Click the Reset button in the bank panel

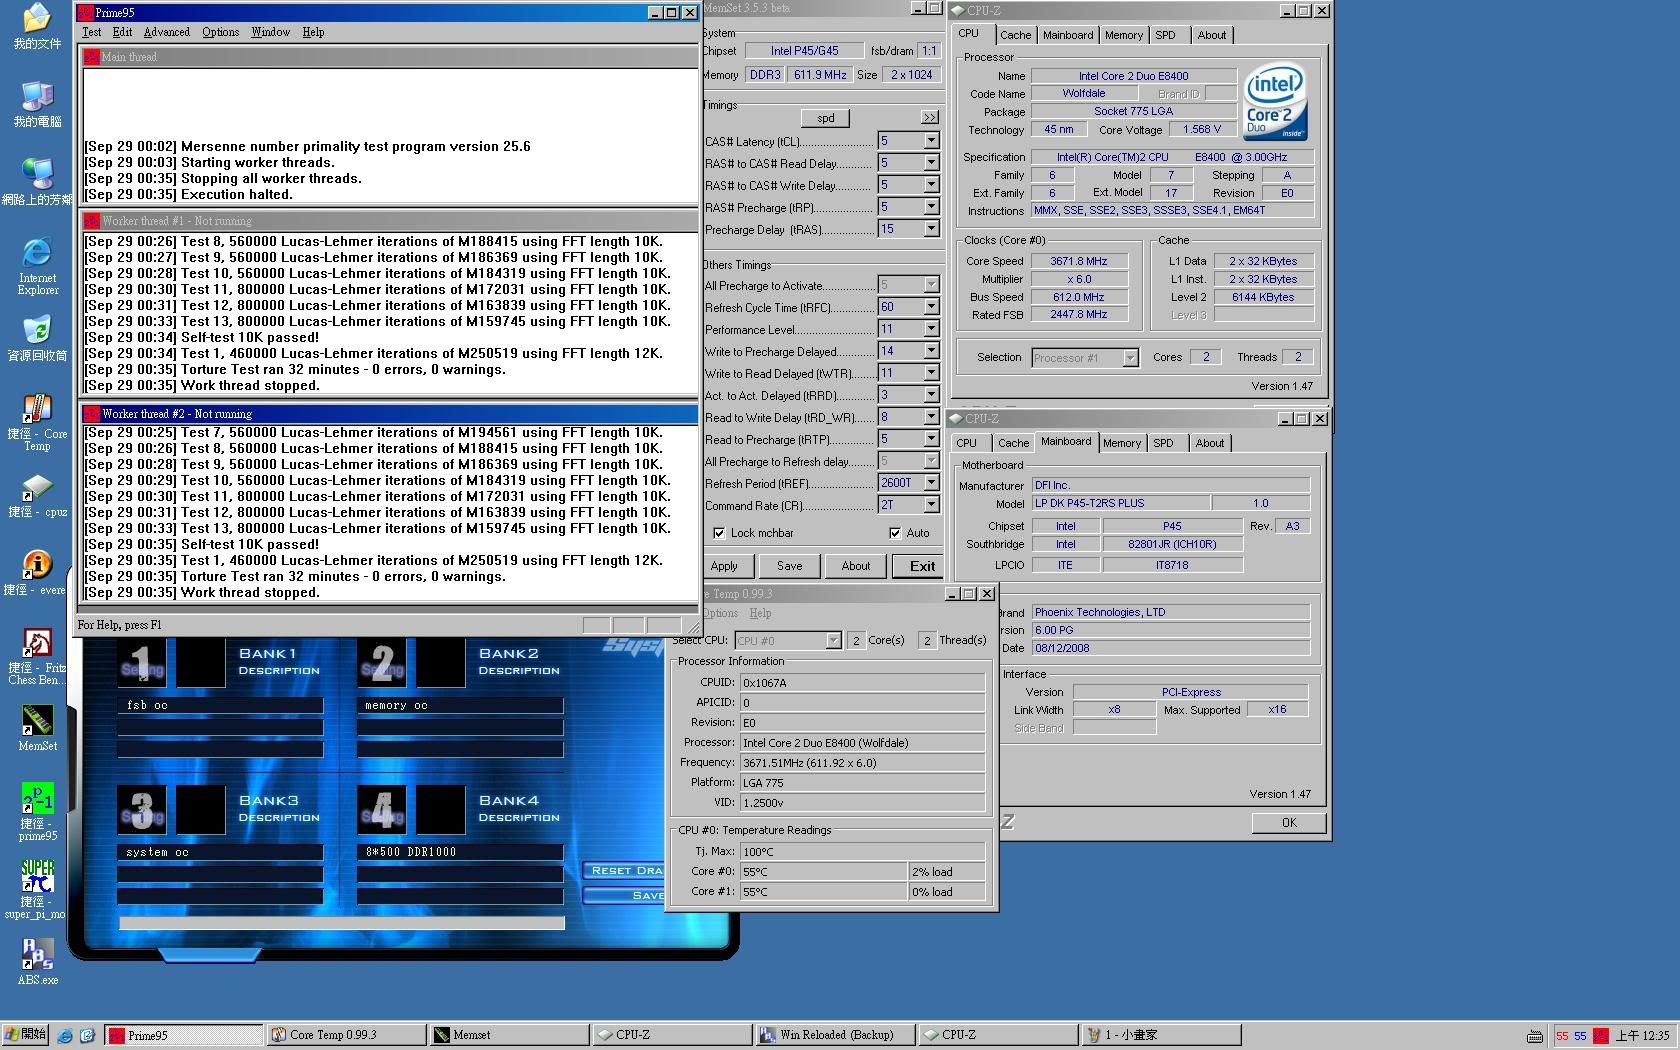(625, 870)
